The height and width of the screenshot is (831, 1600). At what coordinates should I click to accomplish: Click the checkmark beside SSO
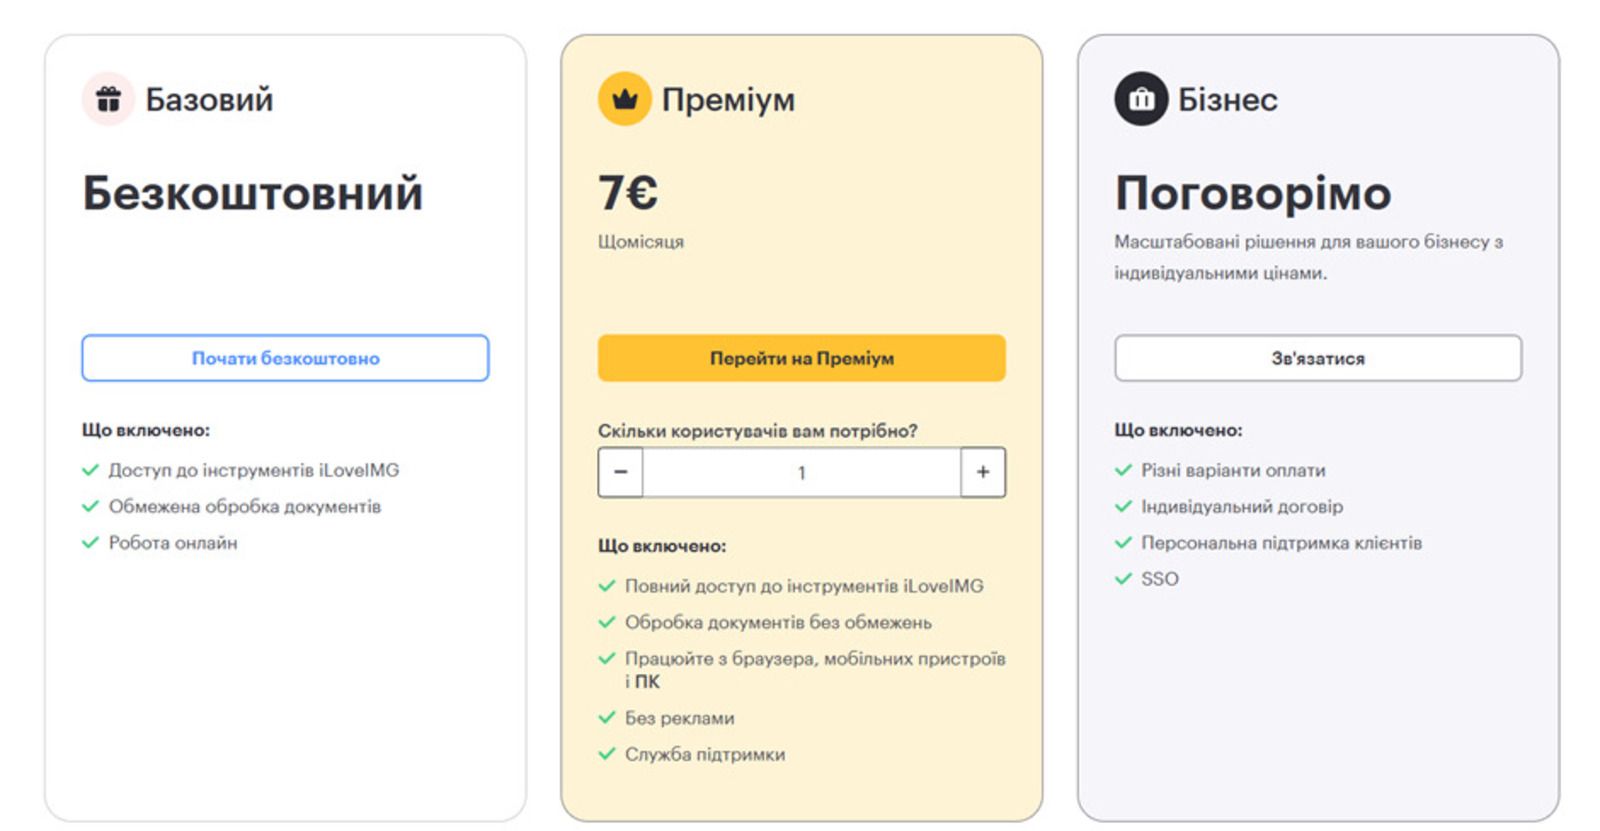[x=1121, y=578]
